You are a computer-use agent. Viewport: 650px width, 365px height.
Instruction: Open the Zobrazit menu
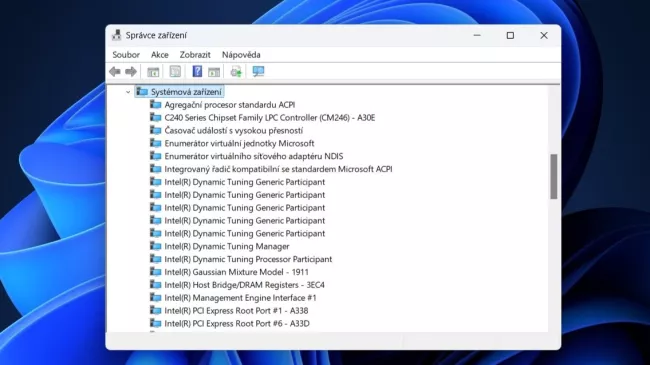195,55
